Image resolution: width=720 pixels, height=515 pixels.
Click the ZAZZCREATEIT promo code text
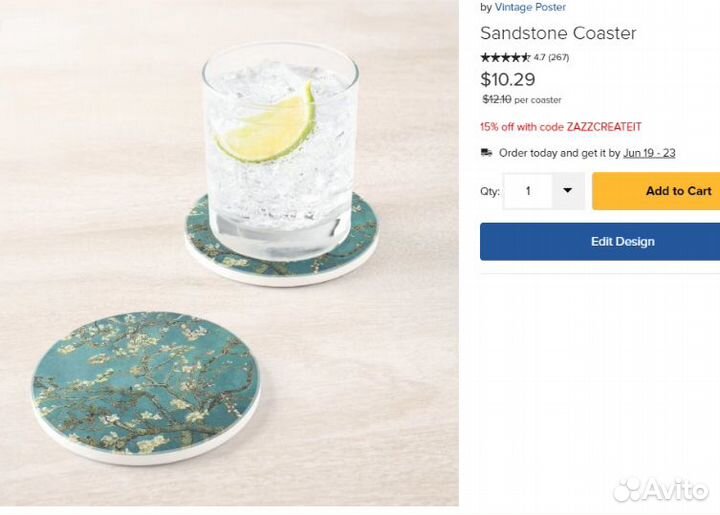pyautogui.click(x=604, y=127)
